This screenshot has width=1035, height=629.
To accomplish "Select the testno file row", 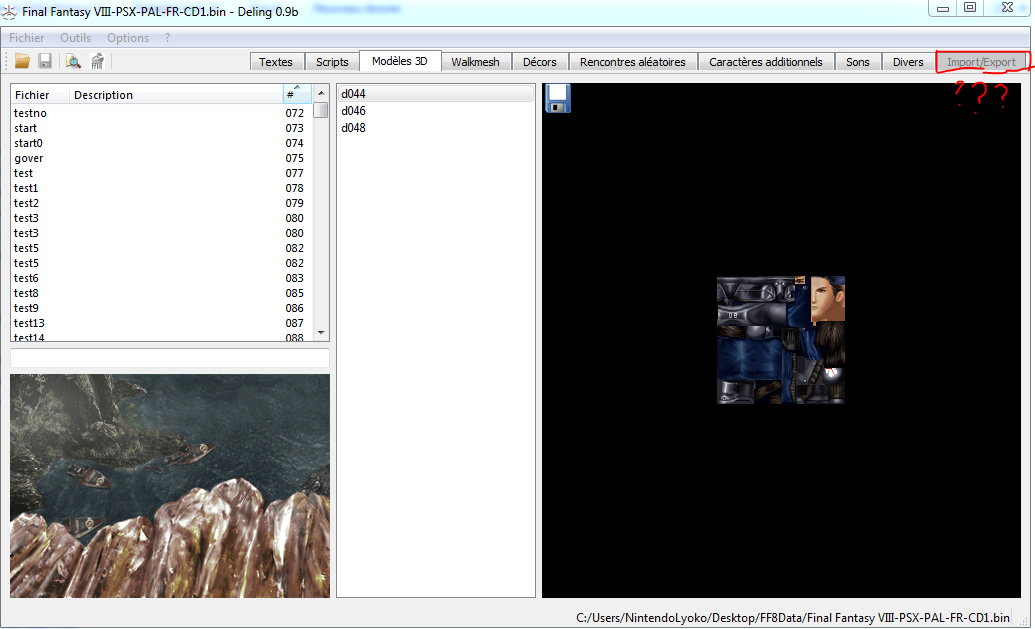I will coord(162,113).
